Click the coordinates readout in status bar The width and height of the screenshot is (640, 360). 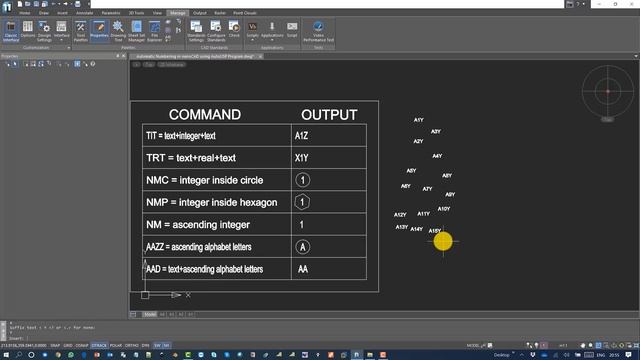[24, 346]
